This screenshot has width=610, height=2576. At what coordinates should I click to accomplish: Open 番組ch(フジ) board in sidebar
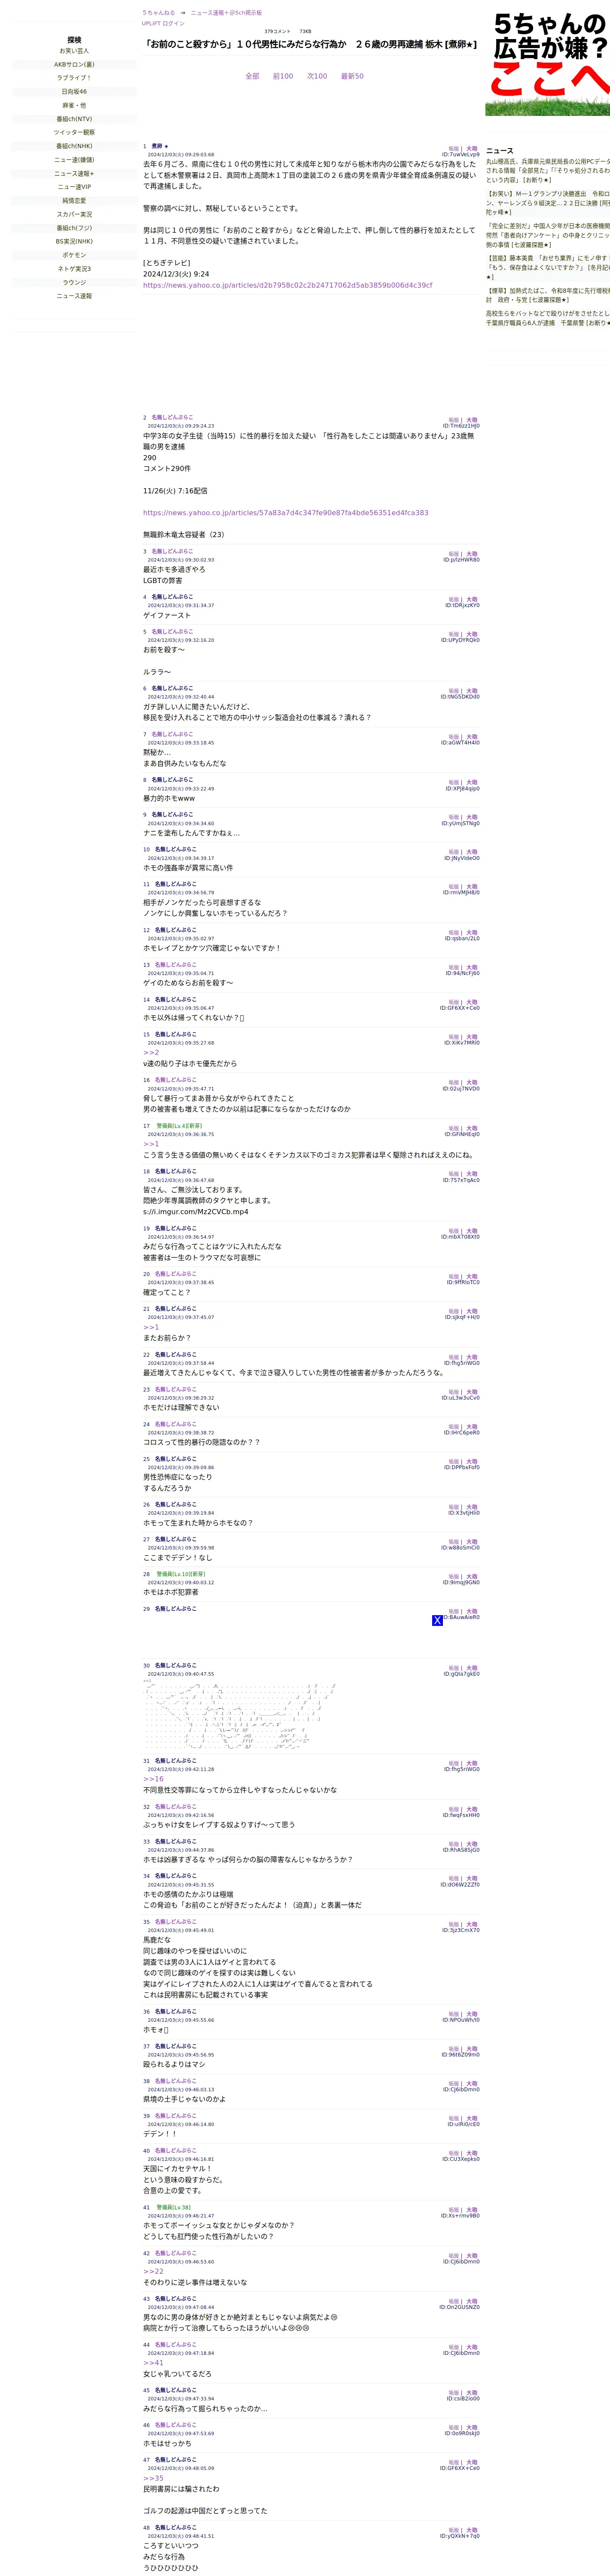tap(74, 228)
